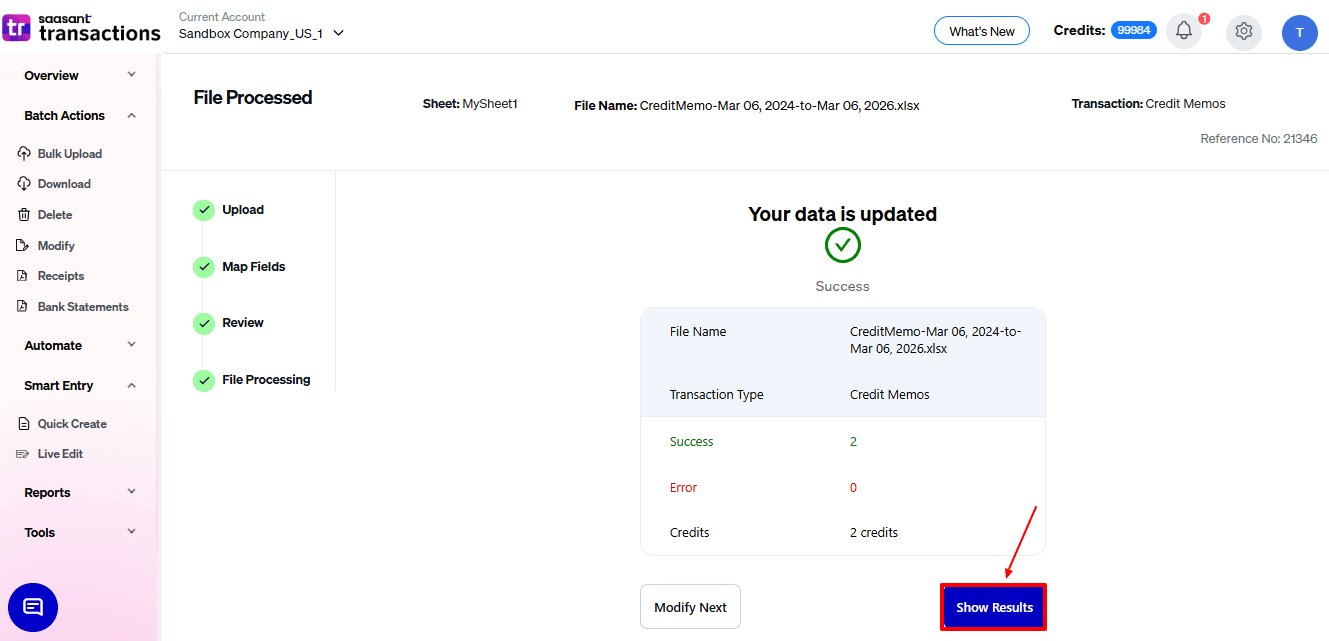Open notifications bell icon
Viewport: 1329px width, 641px height.
click(1184, 31)
